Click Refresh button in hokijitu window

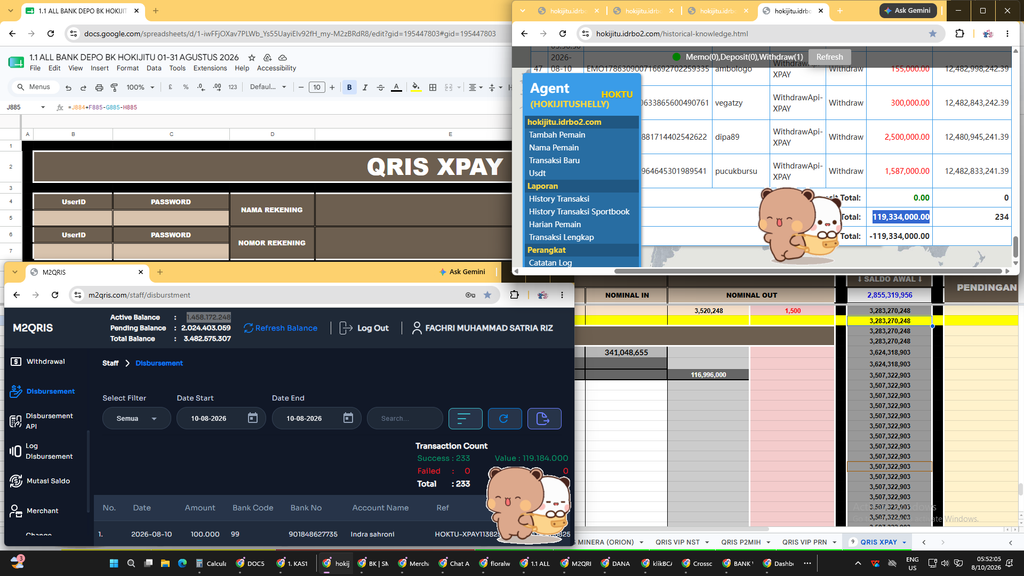point(829,57)
